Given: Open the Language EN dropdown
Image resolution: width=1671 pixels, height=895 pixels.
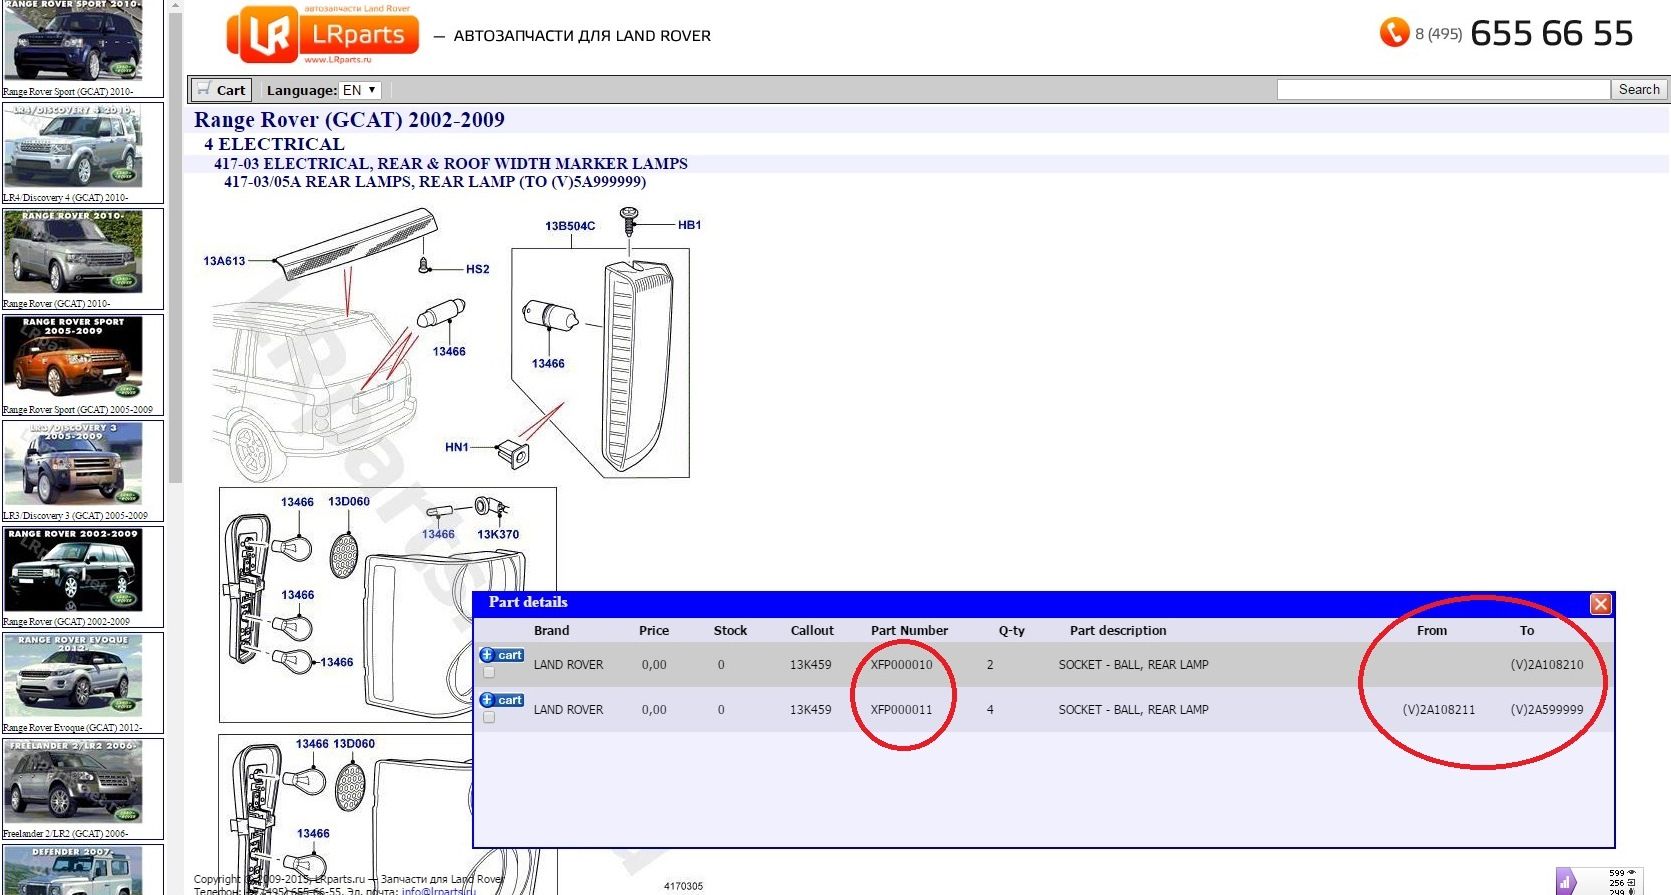Looking at the screenshot, I should (x=360, y=90).
